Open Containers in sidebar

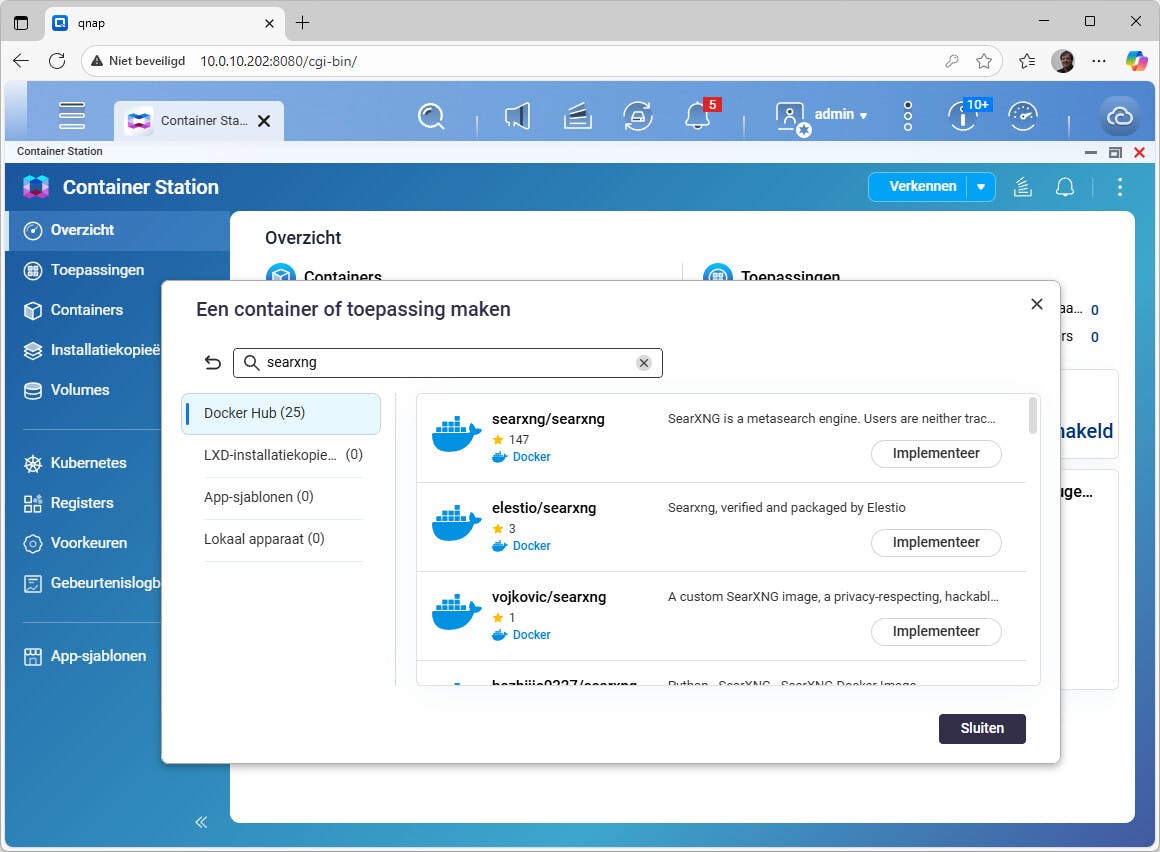[84, 310]
